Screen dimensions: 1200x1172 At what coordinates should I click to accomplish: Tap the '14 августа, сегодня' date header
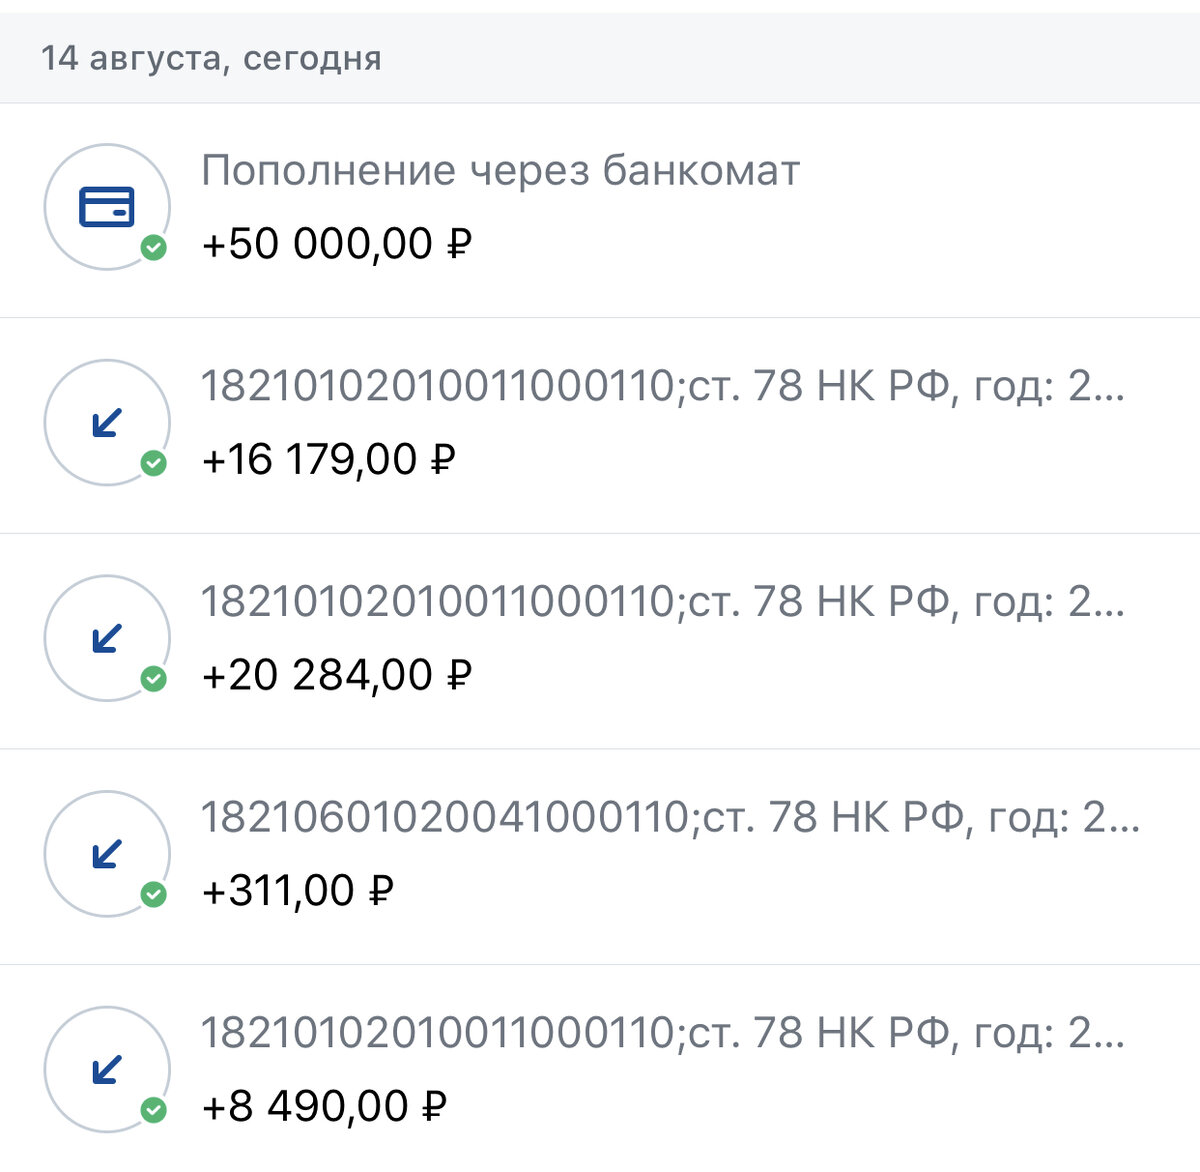pyautogui.click(x=211, y=58)
